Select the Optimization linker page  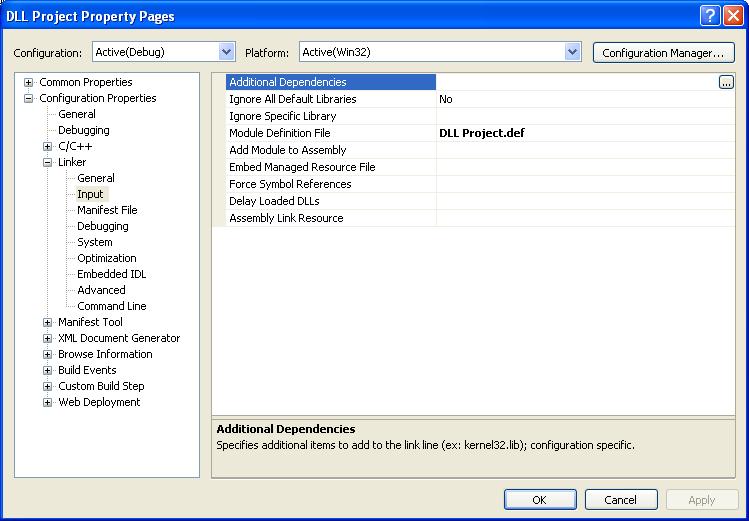[x=106, y=258]
